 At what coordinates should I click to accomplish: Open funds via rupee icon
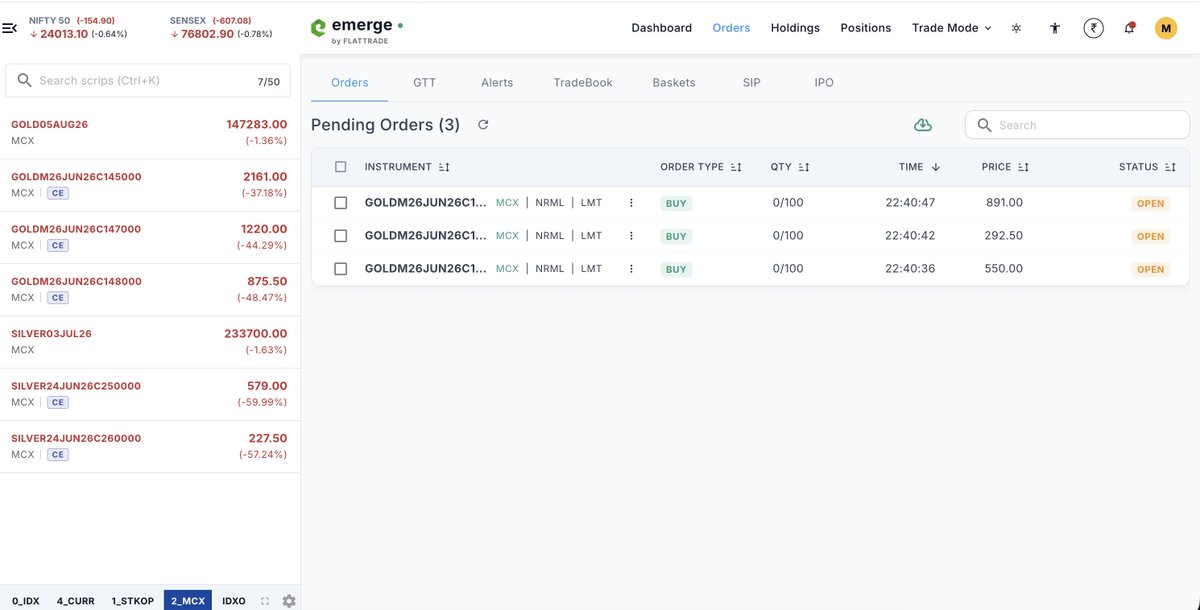pos(1093,28)
